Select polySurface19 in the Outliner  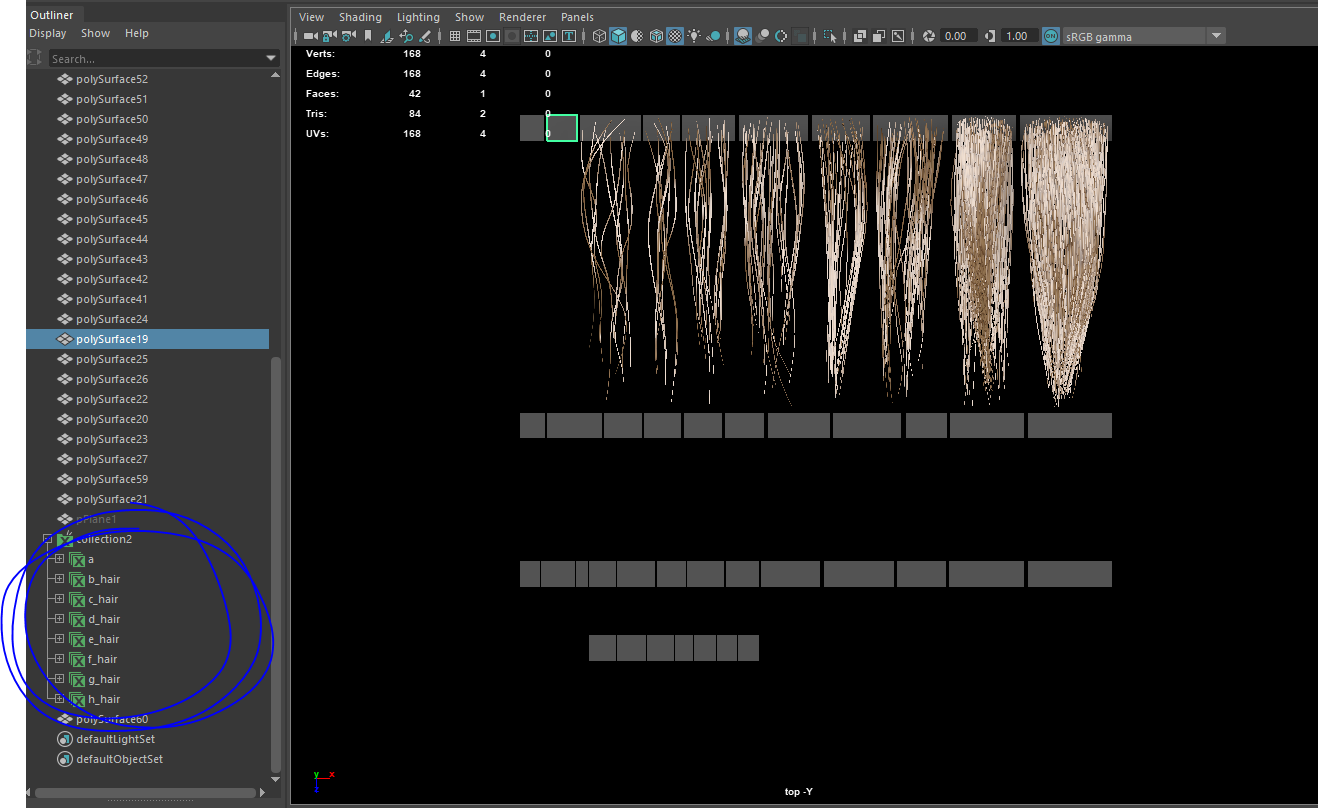[148, 339]
